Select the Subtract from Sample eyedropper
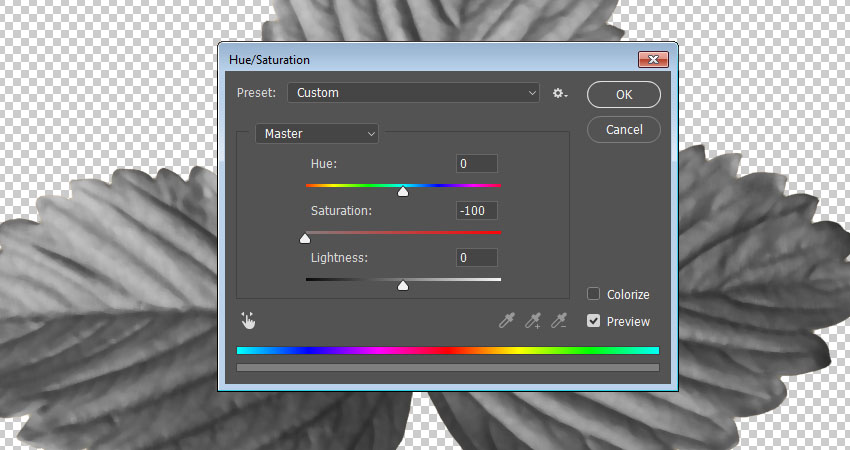The height and width of the screenshot is (450, 850). click(x=559, y=321)
